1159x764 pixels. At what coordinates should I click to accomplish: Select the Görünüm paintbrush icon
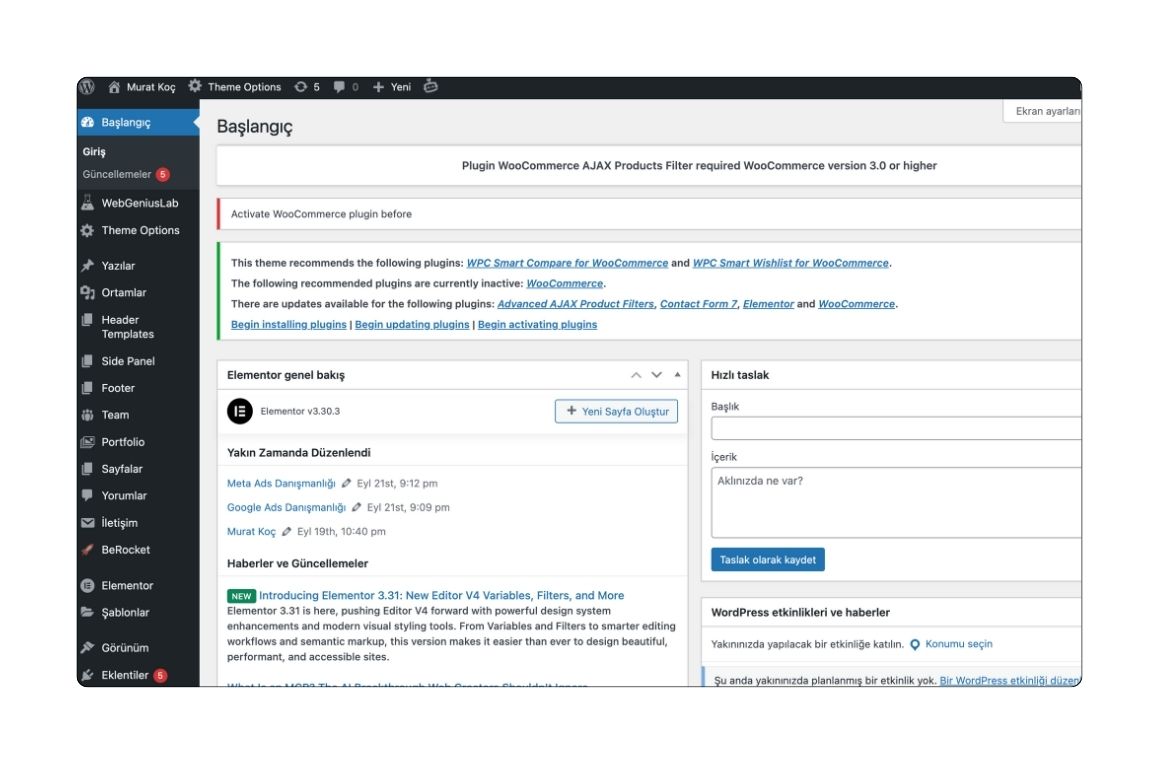point(88,647)
